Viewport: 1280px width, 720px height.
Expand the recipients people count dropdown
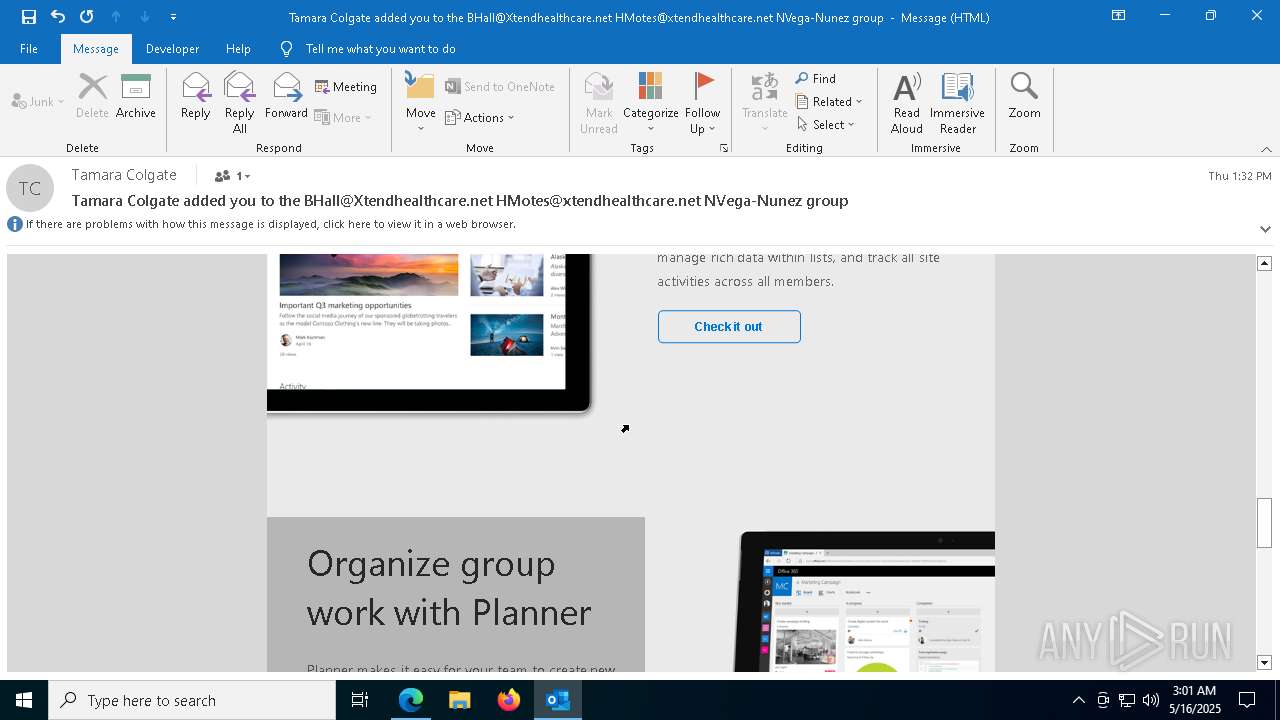[232, 176]
